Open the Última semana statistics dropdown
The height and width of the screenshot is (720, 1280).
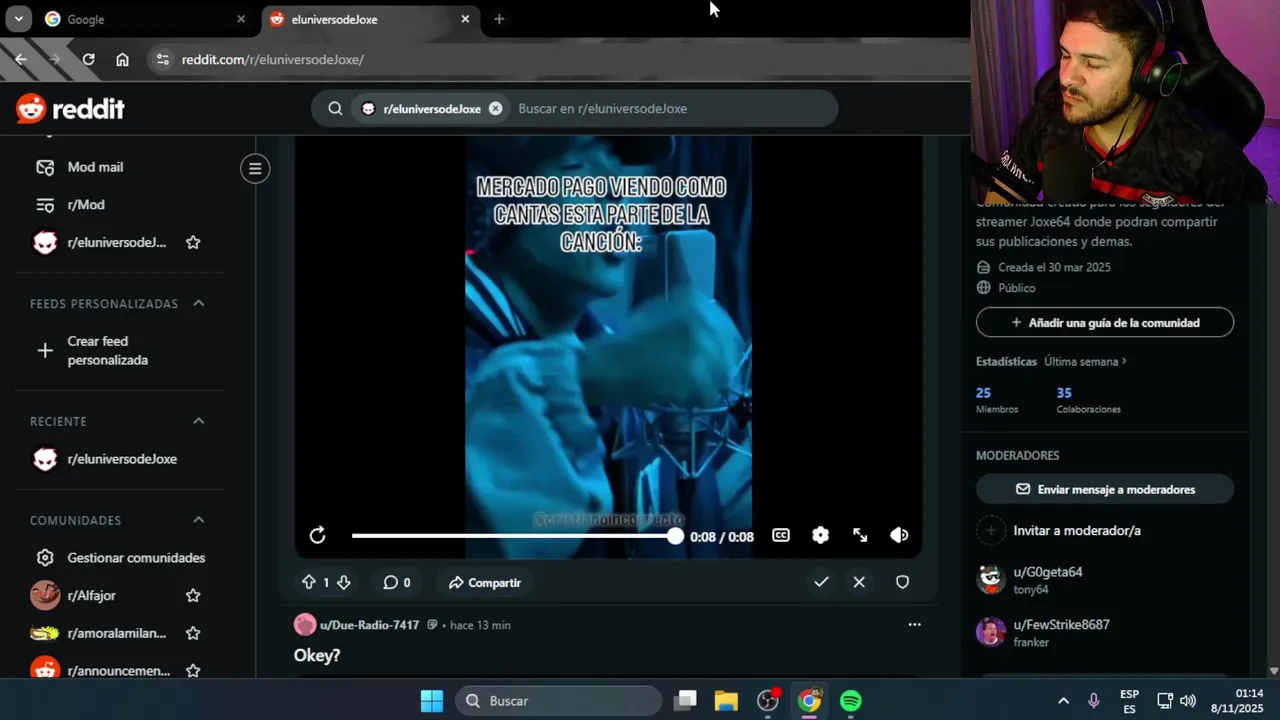click(x=1085, y=361)
